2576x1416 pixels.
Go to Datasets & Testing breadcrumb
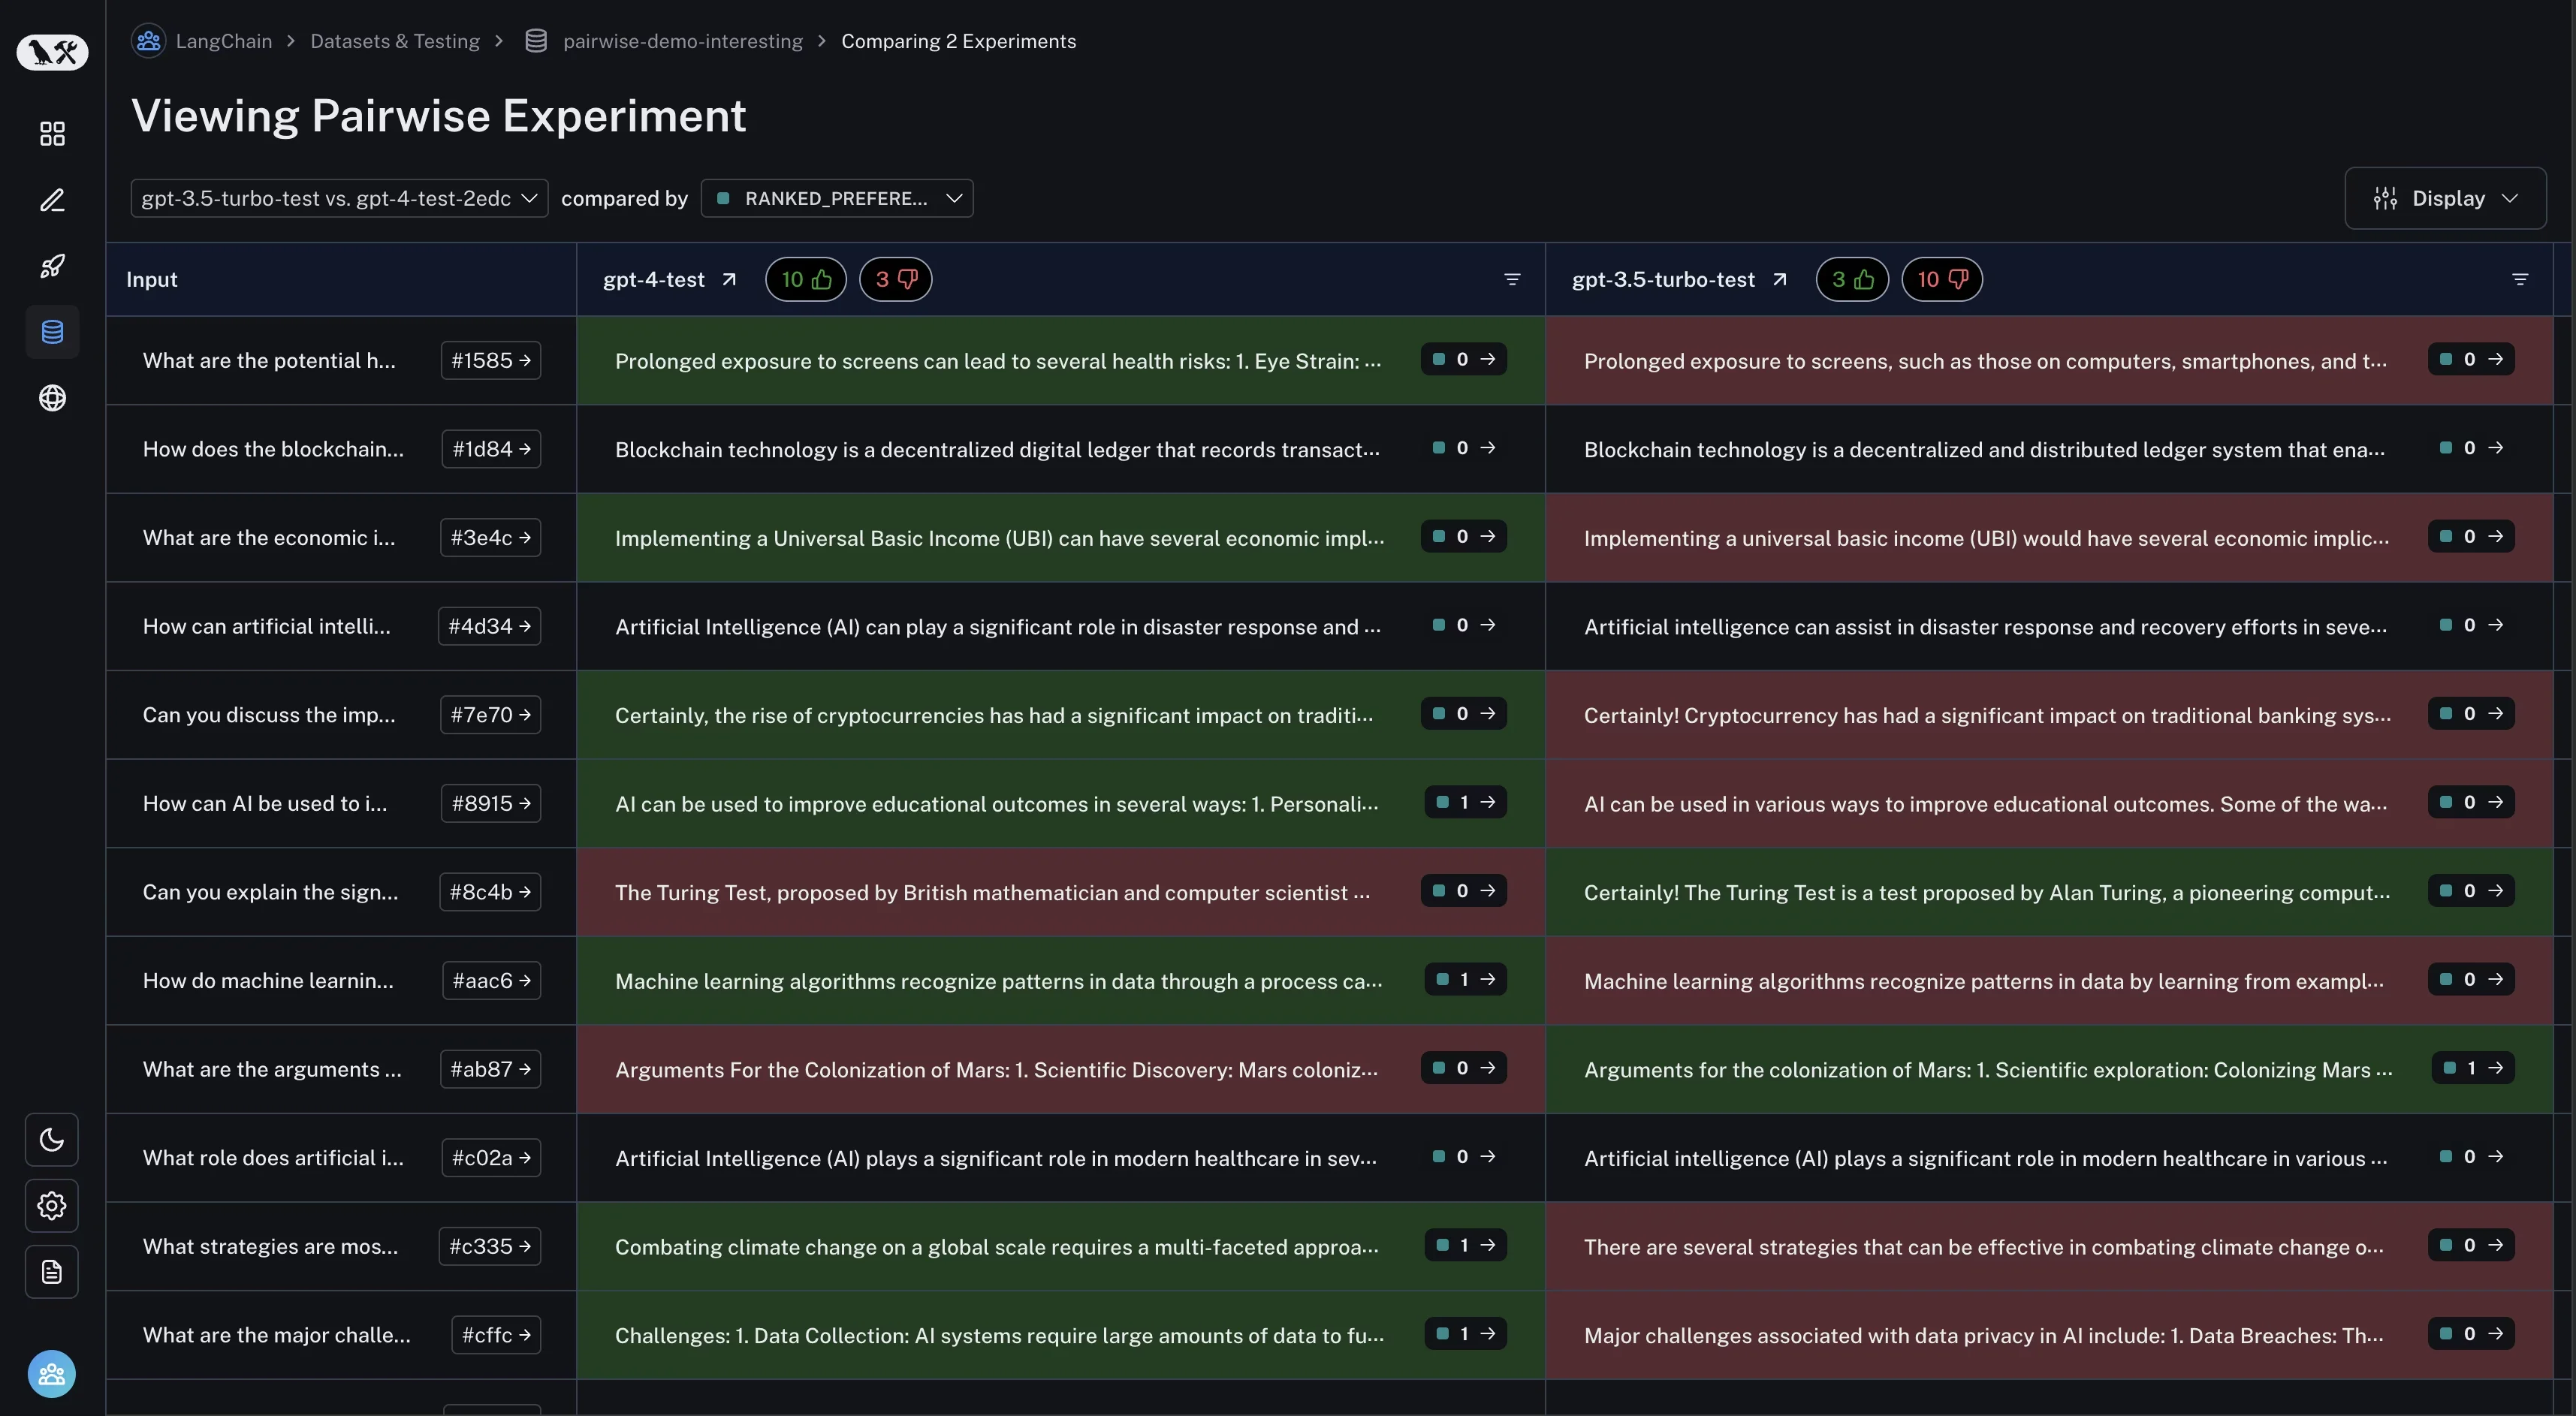coord(395,41)
